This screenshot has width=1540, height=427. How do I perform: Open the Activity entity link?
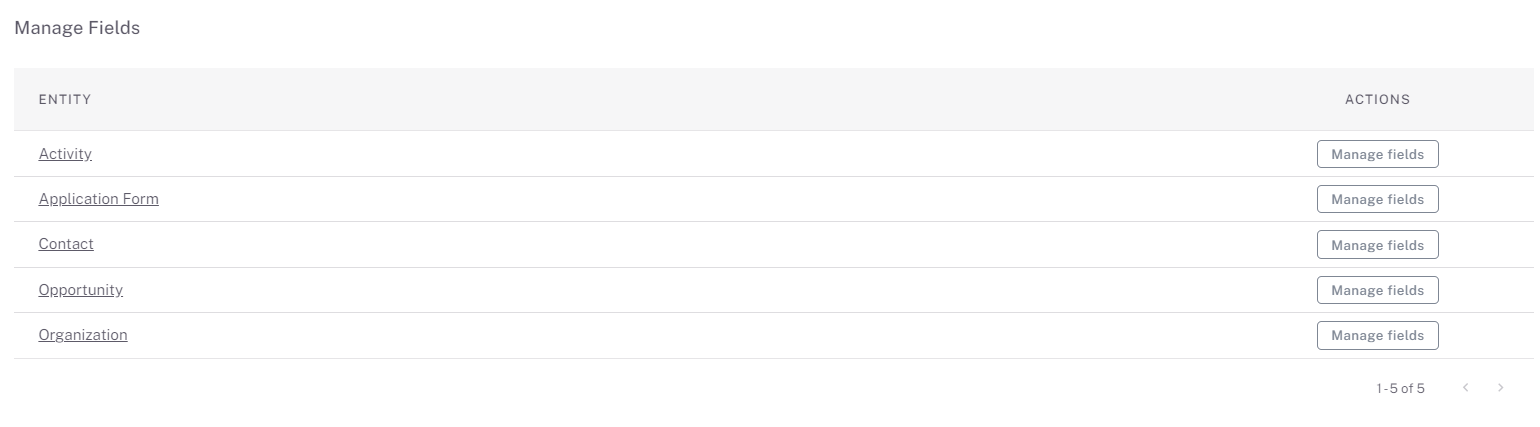(65, 154)
